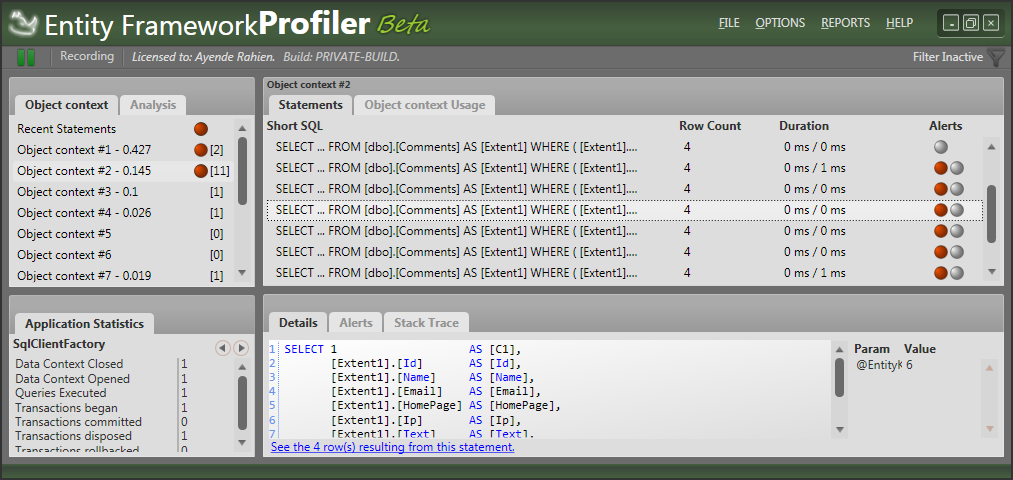The image size is (1013, 480).
Task: Click the Object context list scrollbar thumb
Action: click(242, 171)
